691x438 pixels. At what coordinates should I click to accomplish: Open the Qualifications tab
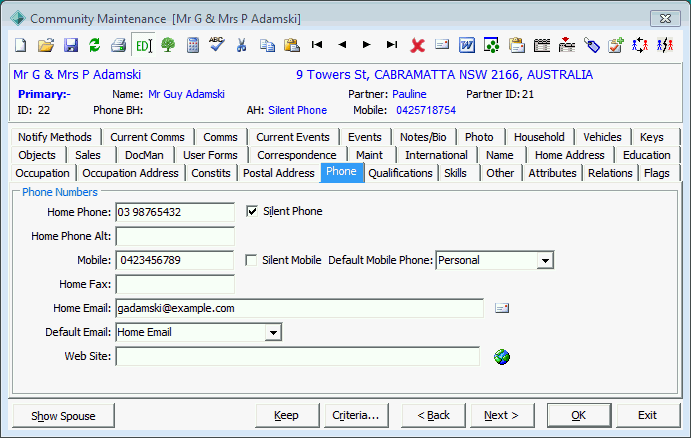point(400,173)
